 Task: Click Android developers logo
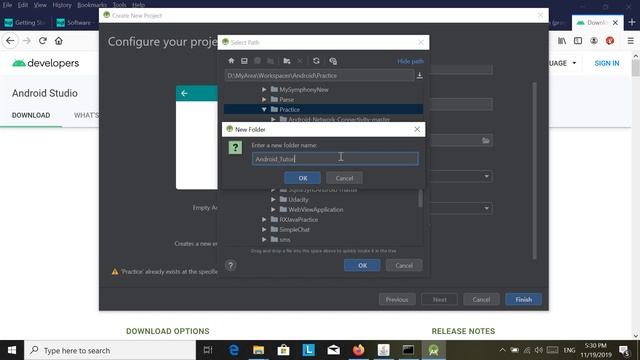[x=45, y=63]
